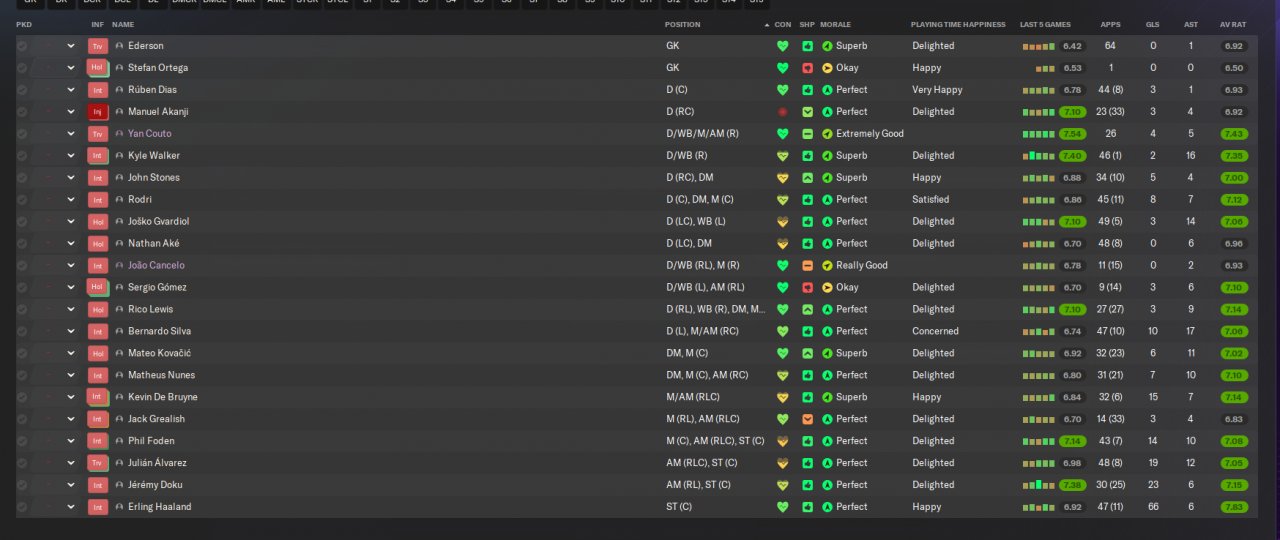Image resolution: width=1280 pixels, height=540 pixels.
Task: Click Bernardo Silva's Concerned playing time text
Action: click(x=935, y=331)
